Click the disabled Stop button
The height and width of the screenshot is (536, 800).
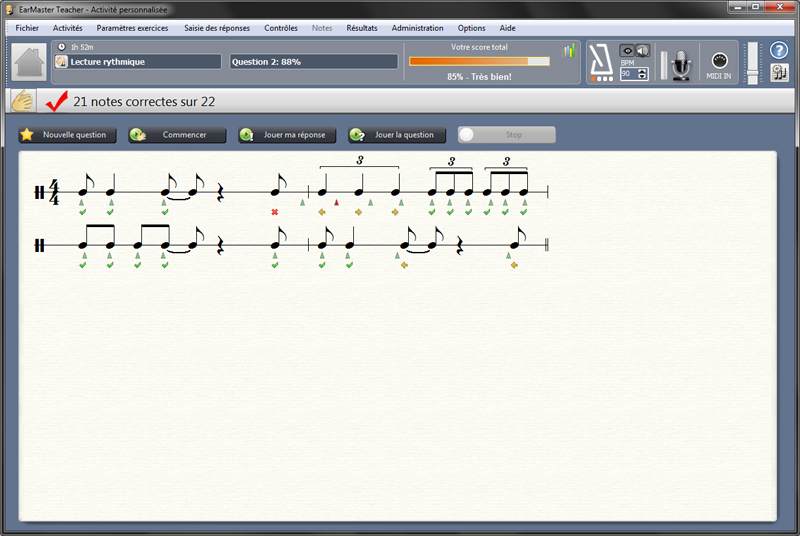click(507, 135)
